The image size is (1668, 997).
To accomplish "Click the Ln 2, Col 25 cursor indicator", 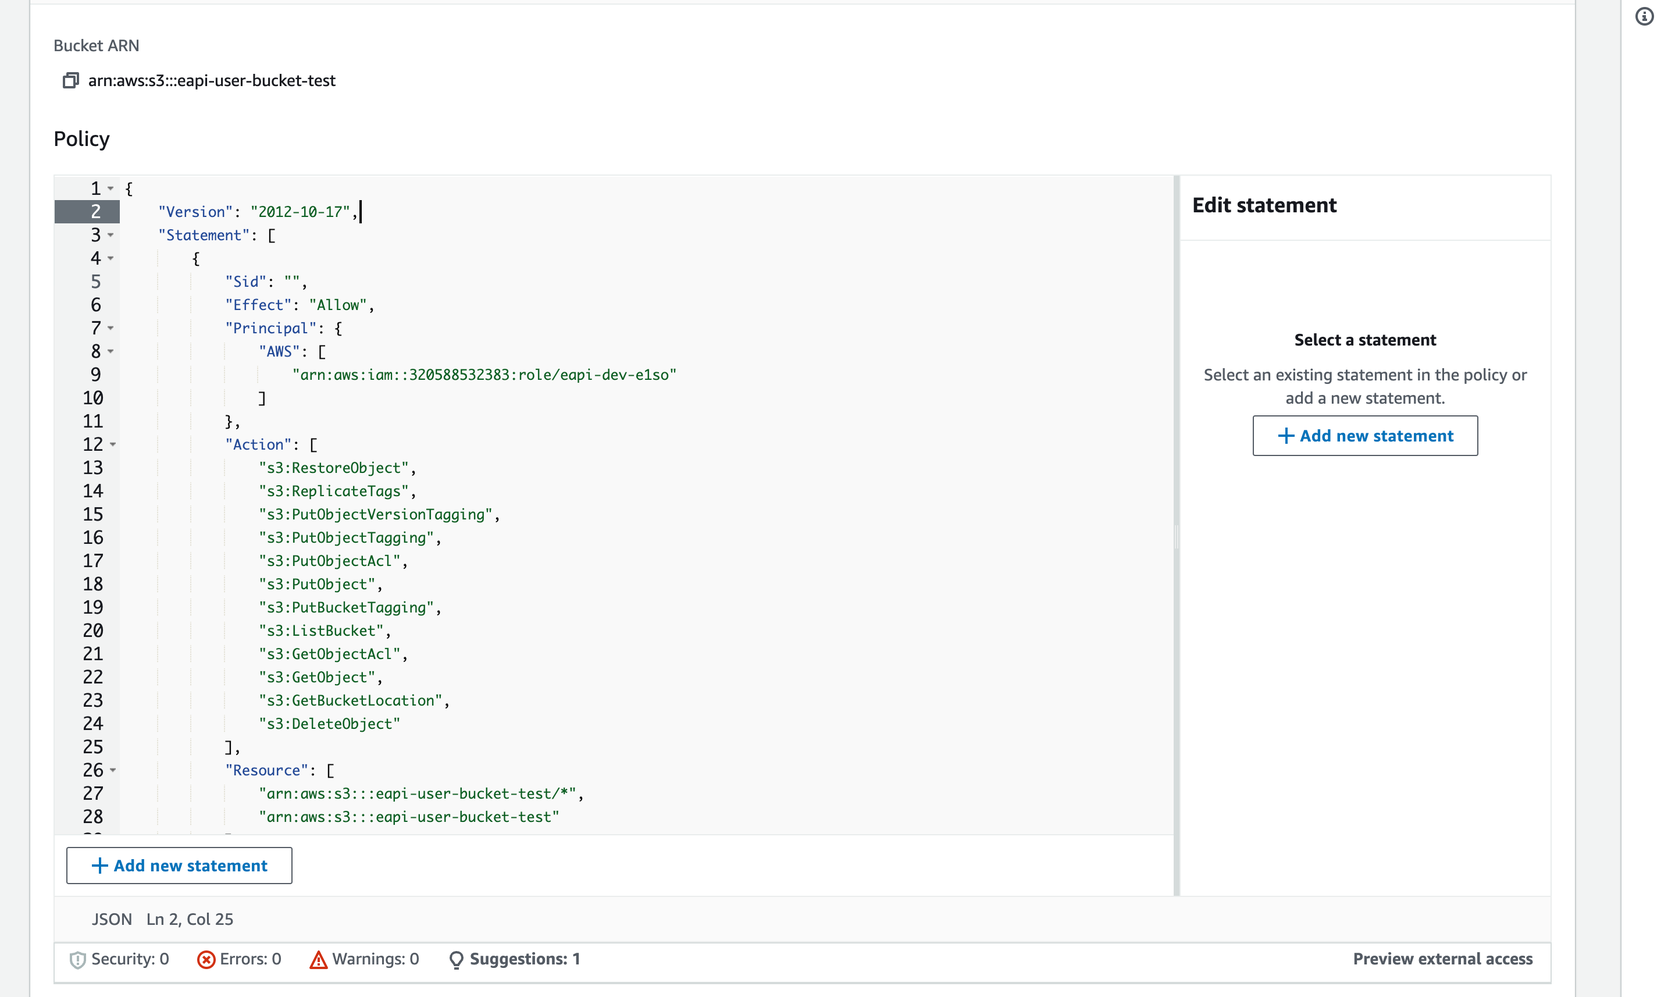I will click(190, 919).
